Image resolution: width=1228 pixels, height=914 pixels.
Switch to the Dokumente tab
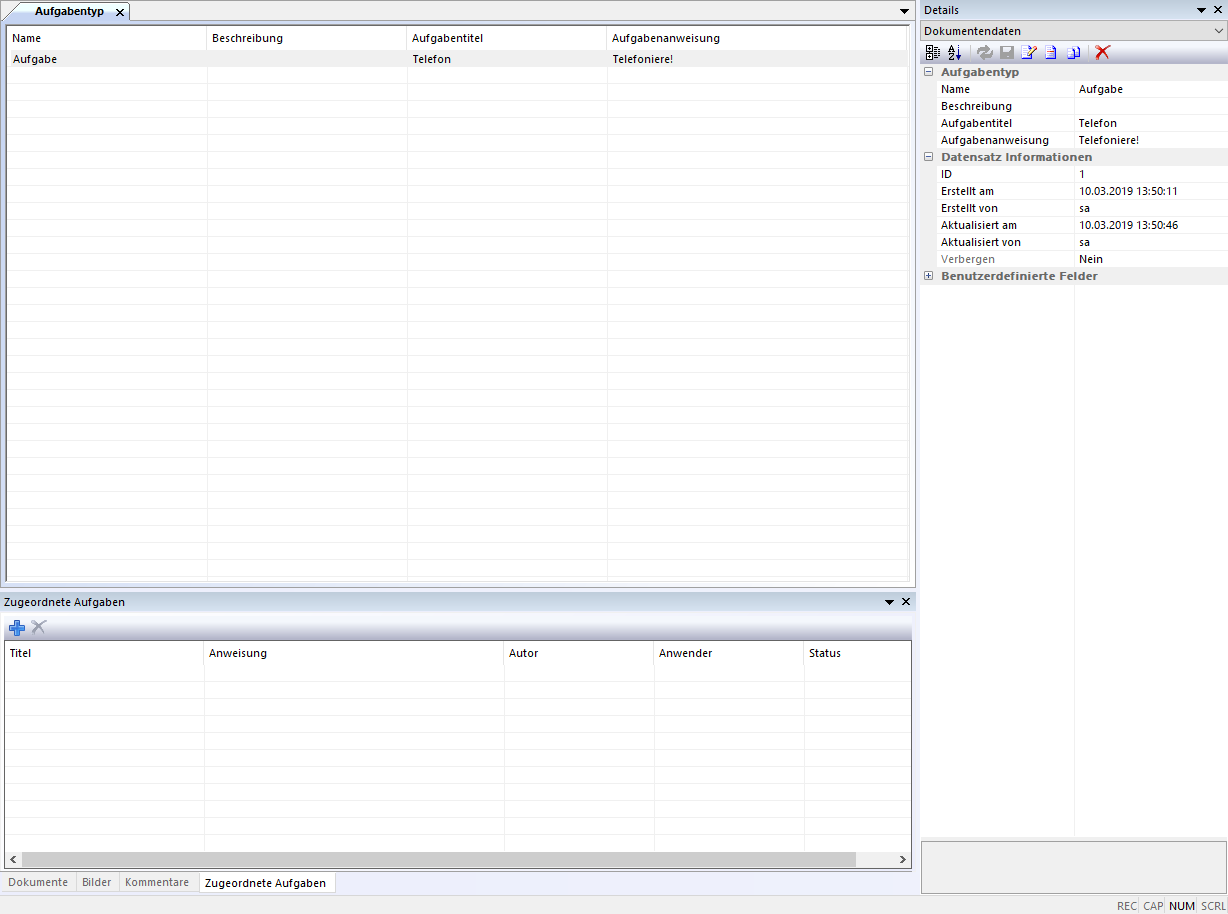[x=38, y=882]
